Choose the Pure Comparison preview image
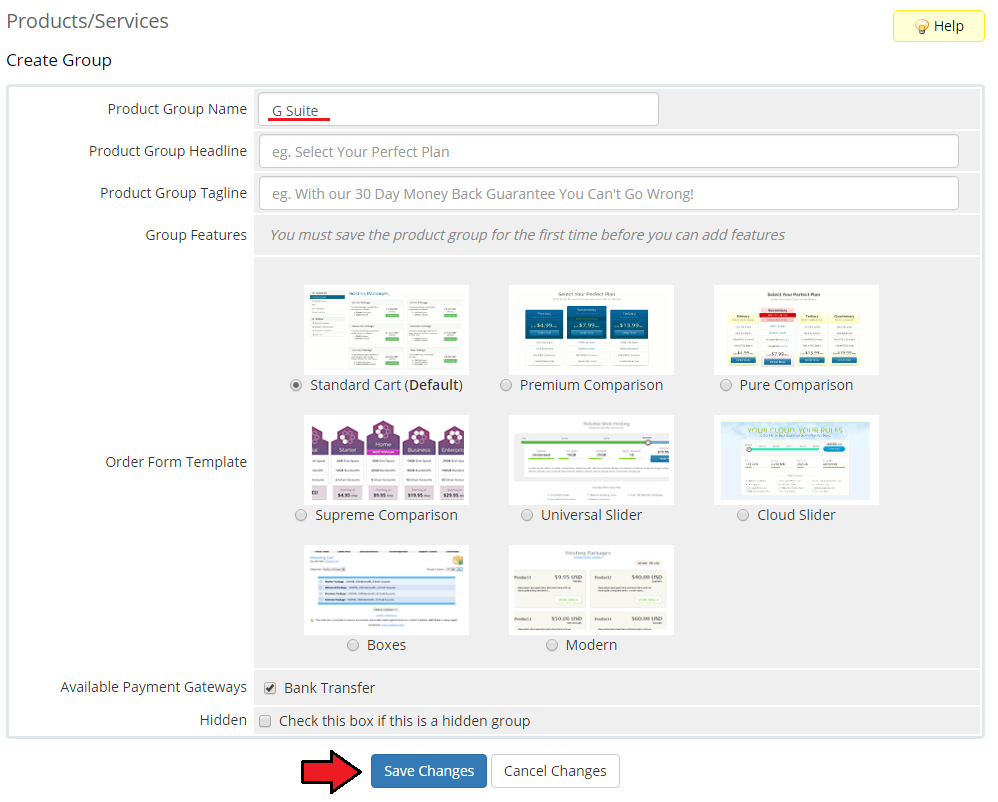This screenshot has height=802, width=998. coord(796,330)
